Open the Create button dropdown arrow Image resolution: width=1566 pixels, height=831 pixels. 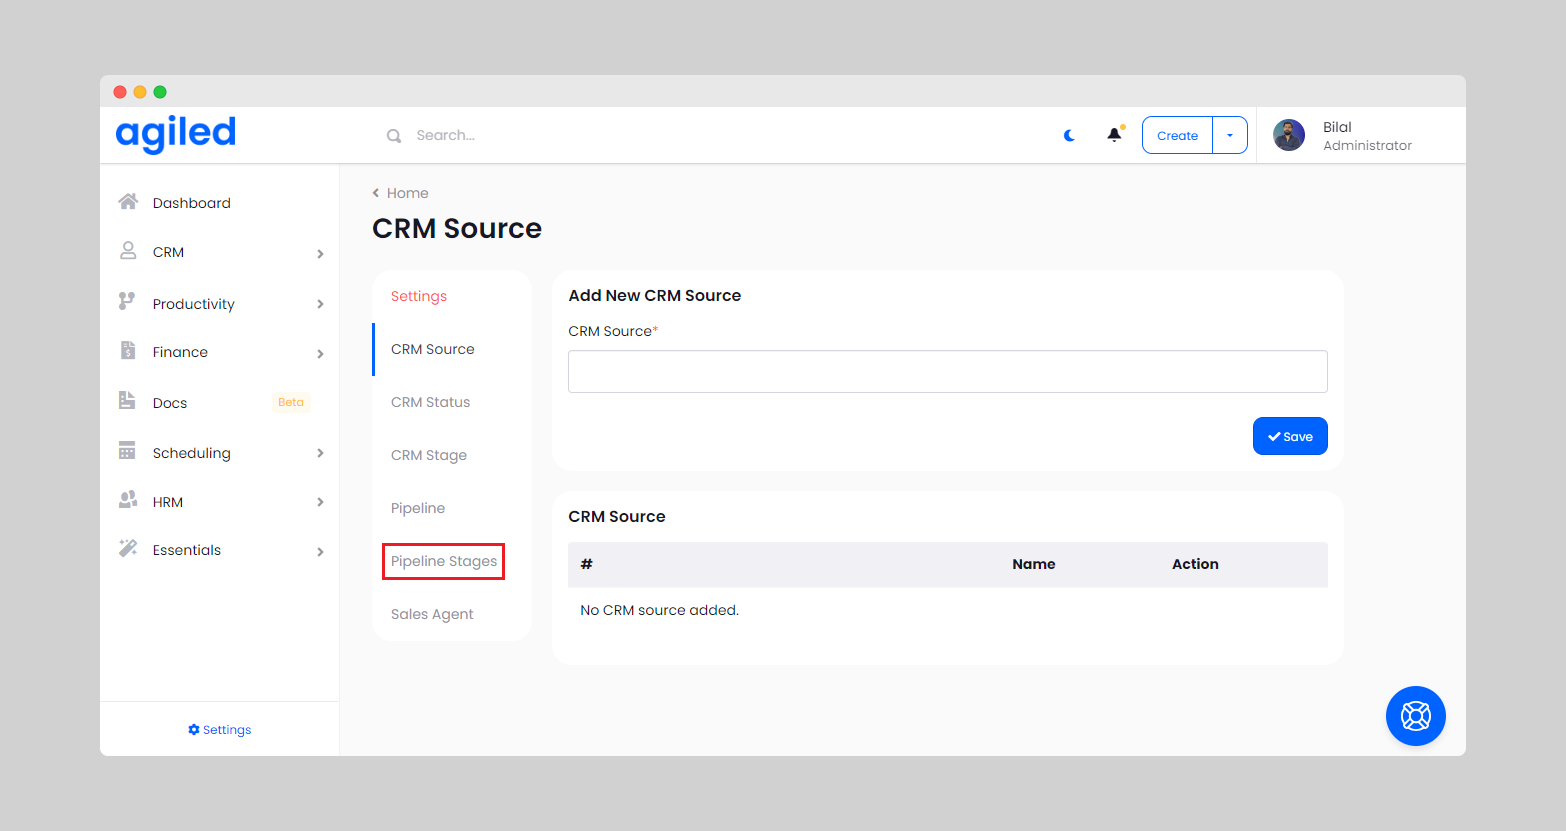[1230, 135]
